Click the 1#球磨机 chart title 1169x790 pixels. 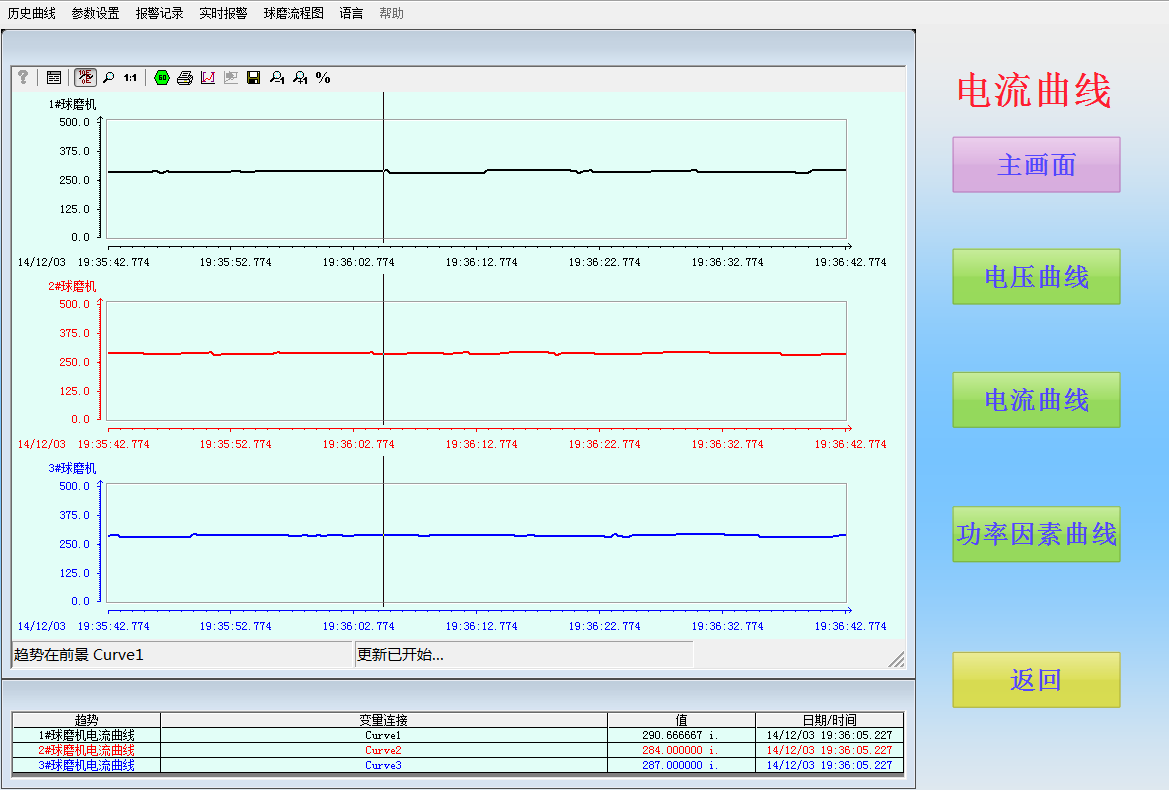(72, 104)
